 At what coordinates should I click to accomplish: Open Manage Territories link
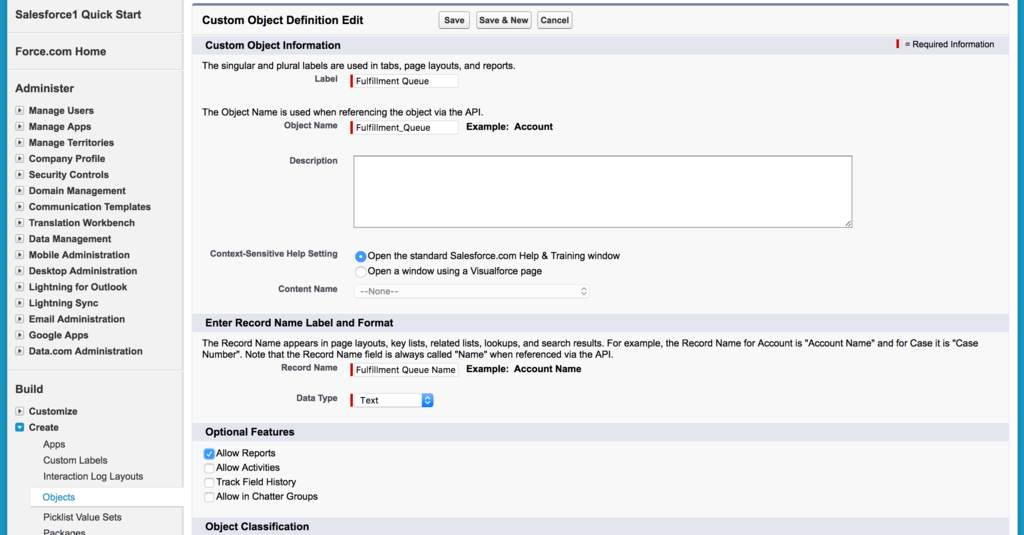pos(71,142)
